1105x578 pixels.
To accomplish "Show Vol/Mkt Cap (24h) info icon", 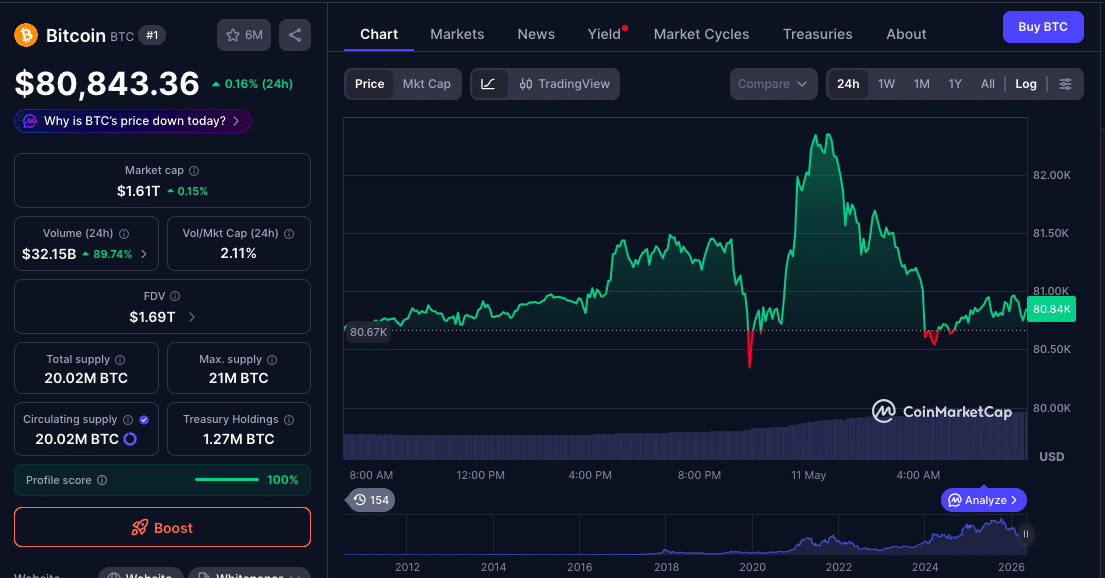I will click(289, 234).
